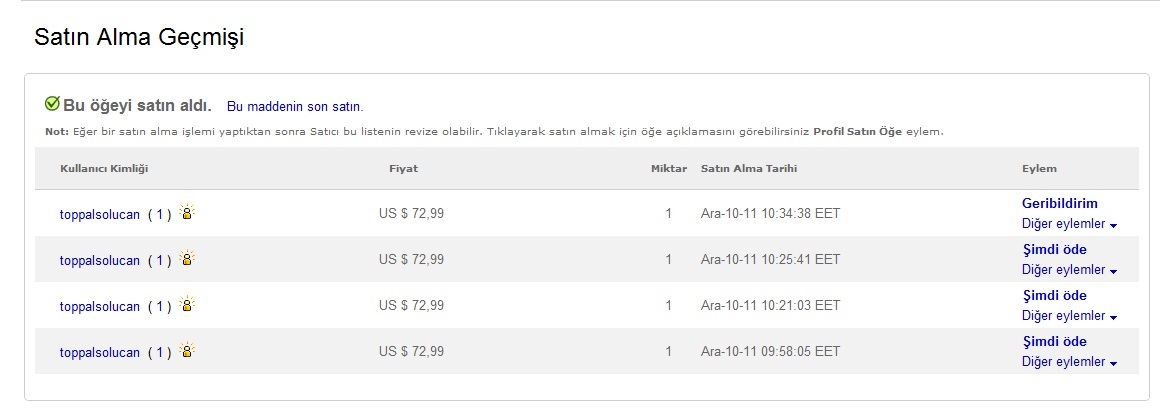Open Diğer eylemler dropdown in 09:58:05 row
Image resolution: width=1160 pixels, height=410 pixels.
tap(1069, 362)
